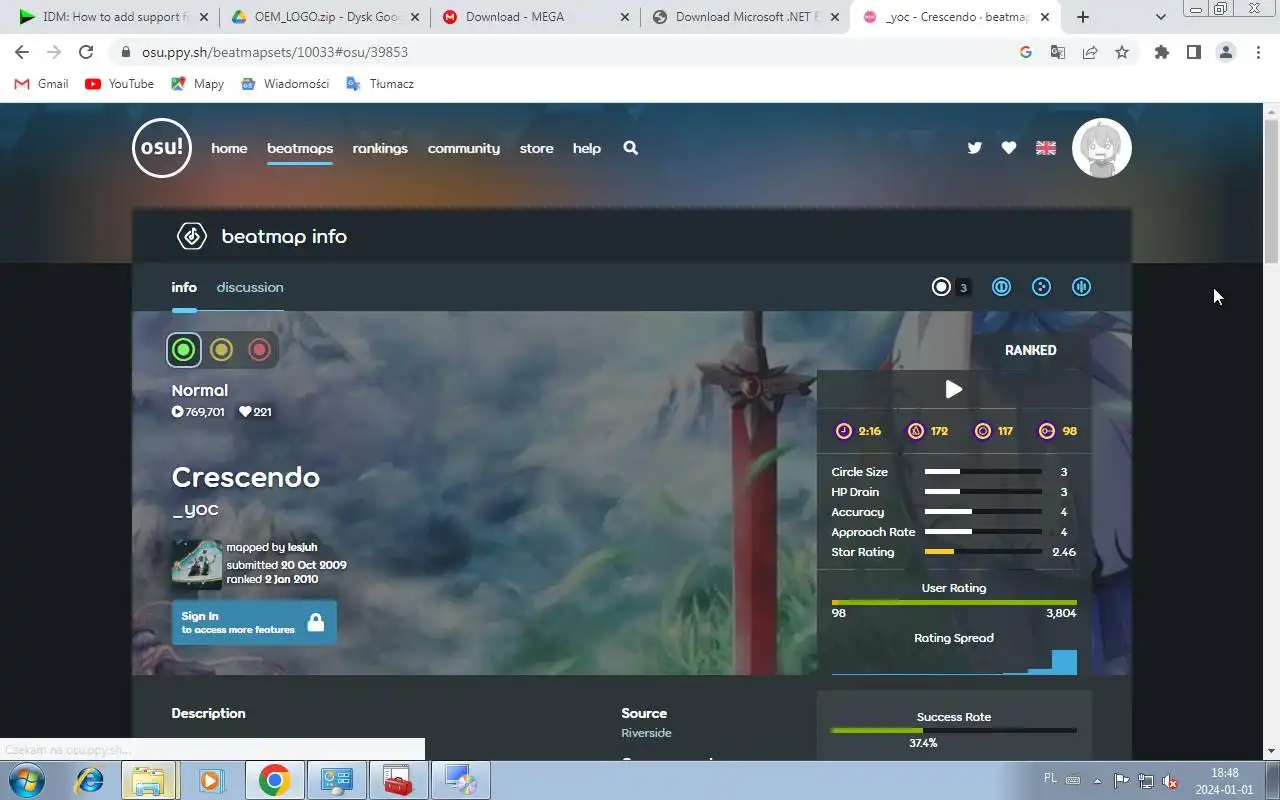Open the community menu
This screenshot has height=800, width=1280.
464,148
